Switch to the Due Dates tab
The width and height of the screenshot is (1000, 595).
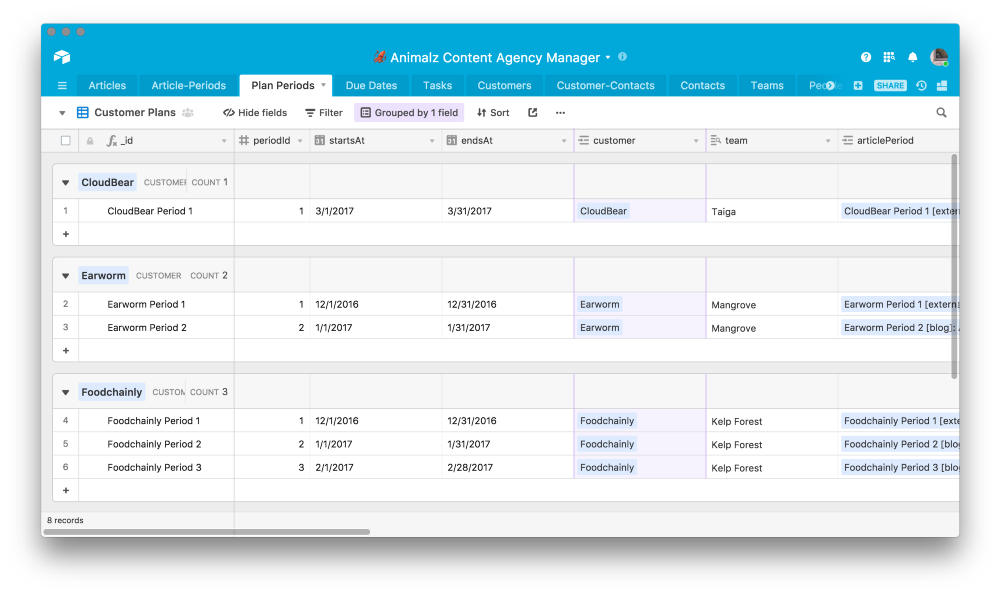click(371, 85)
